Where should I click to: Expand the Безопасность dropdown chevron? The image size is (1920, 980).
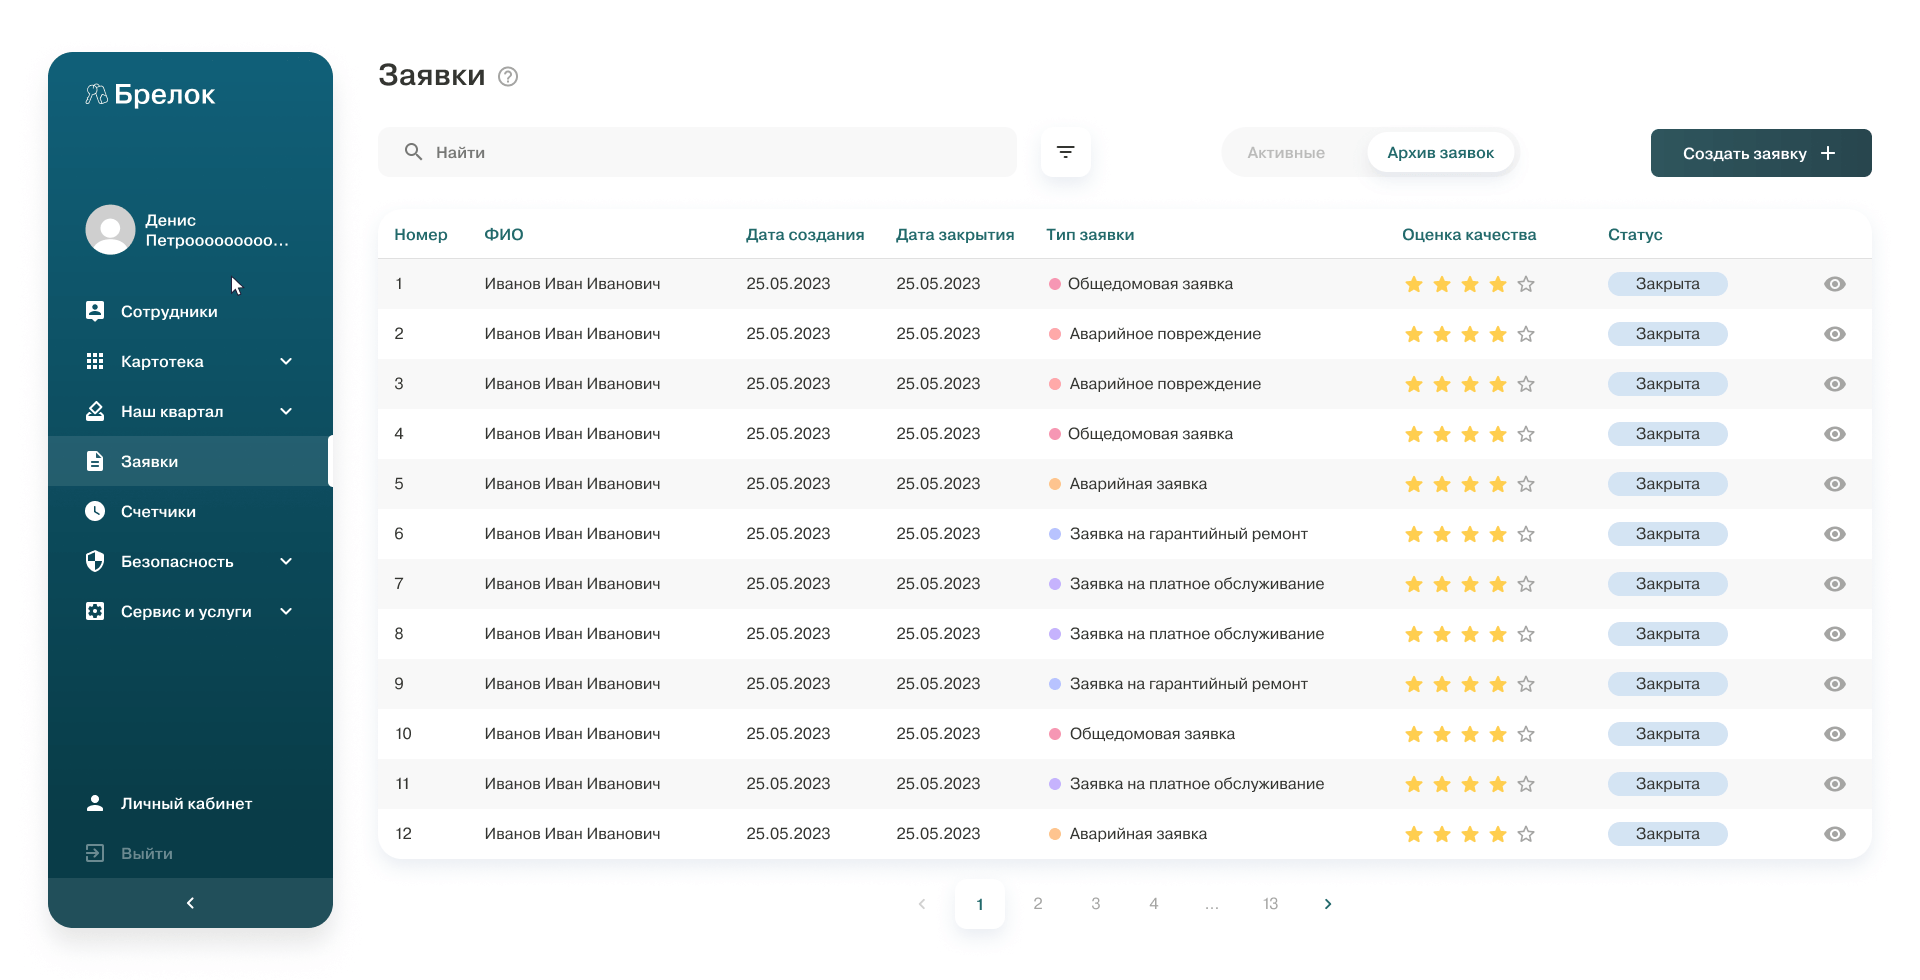click(286, 562)
